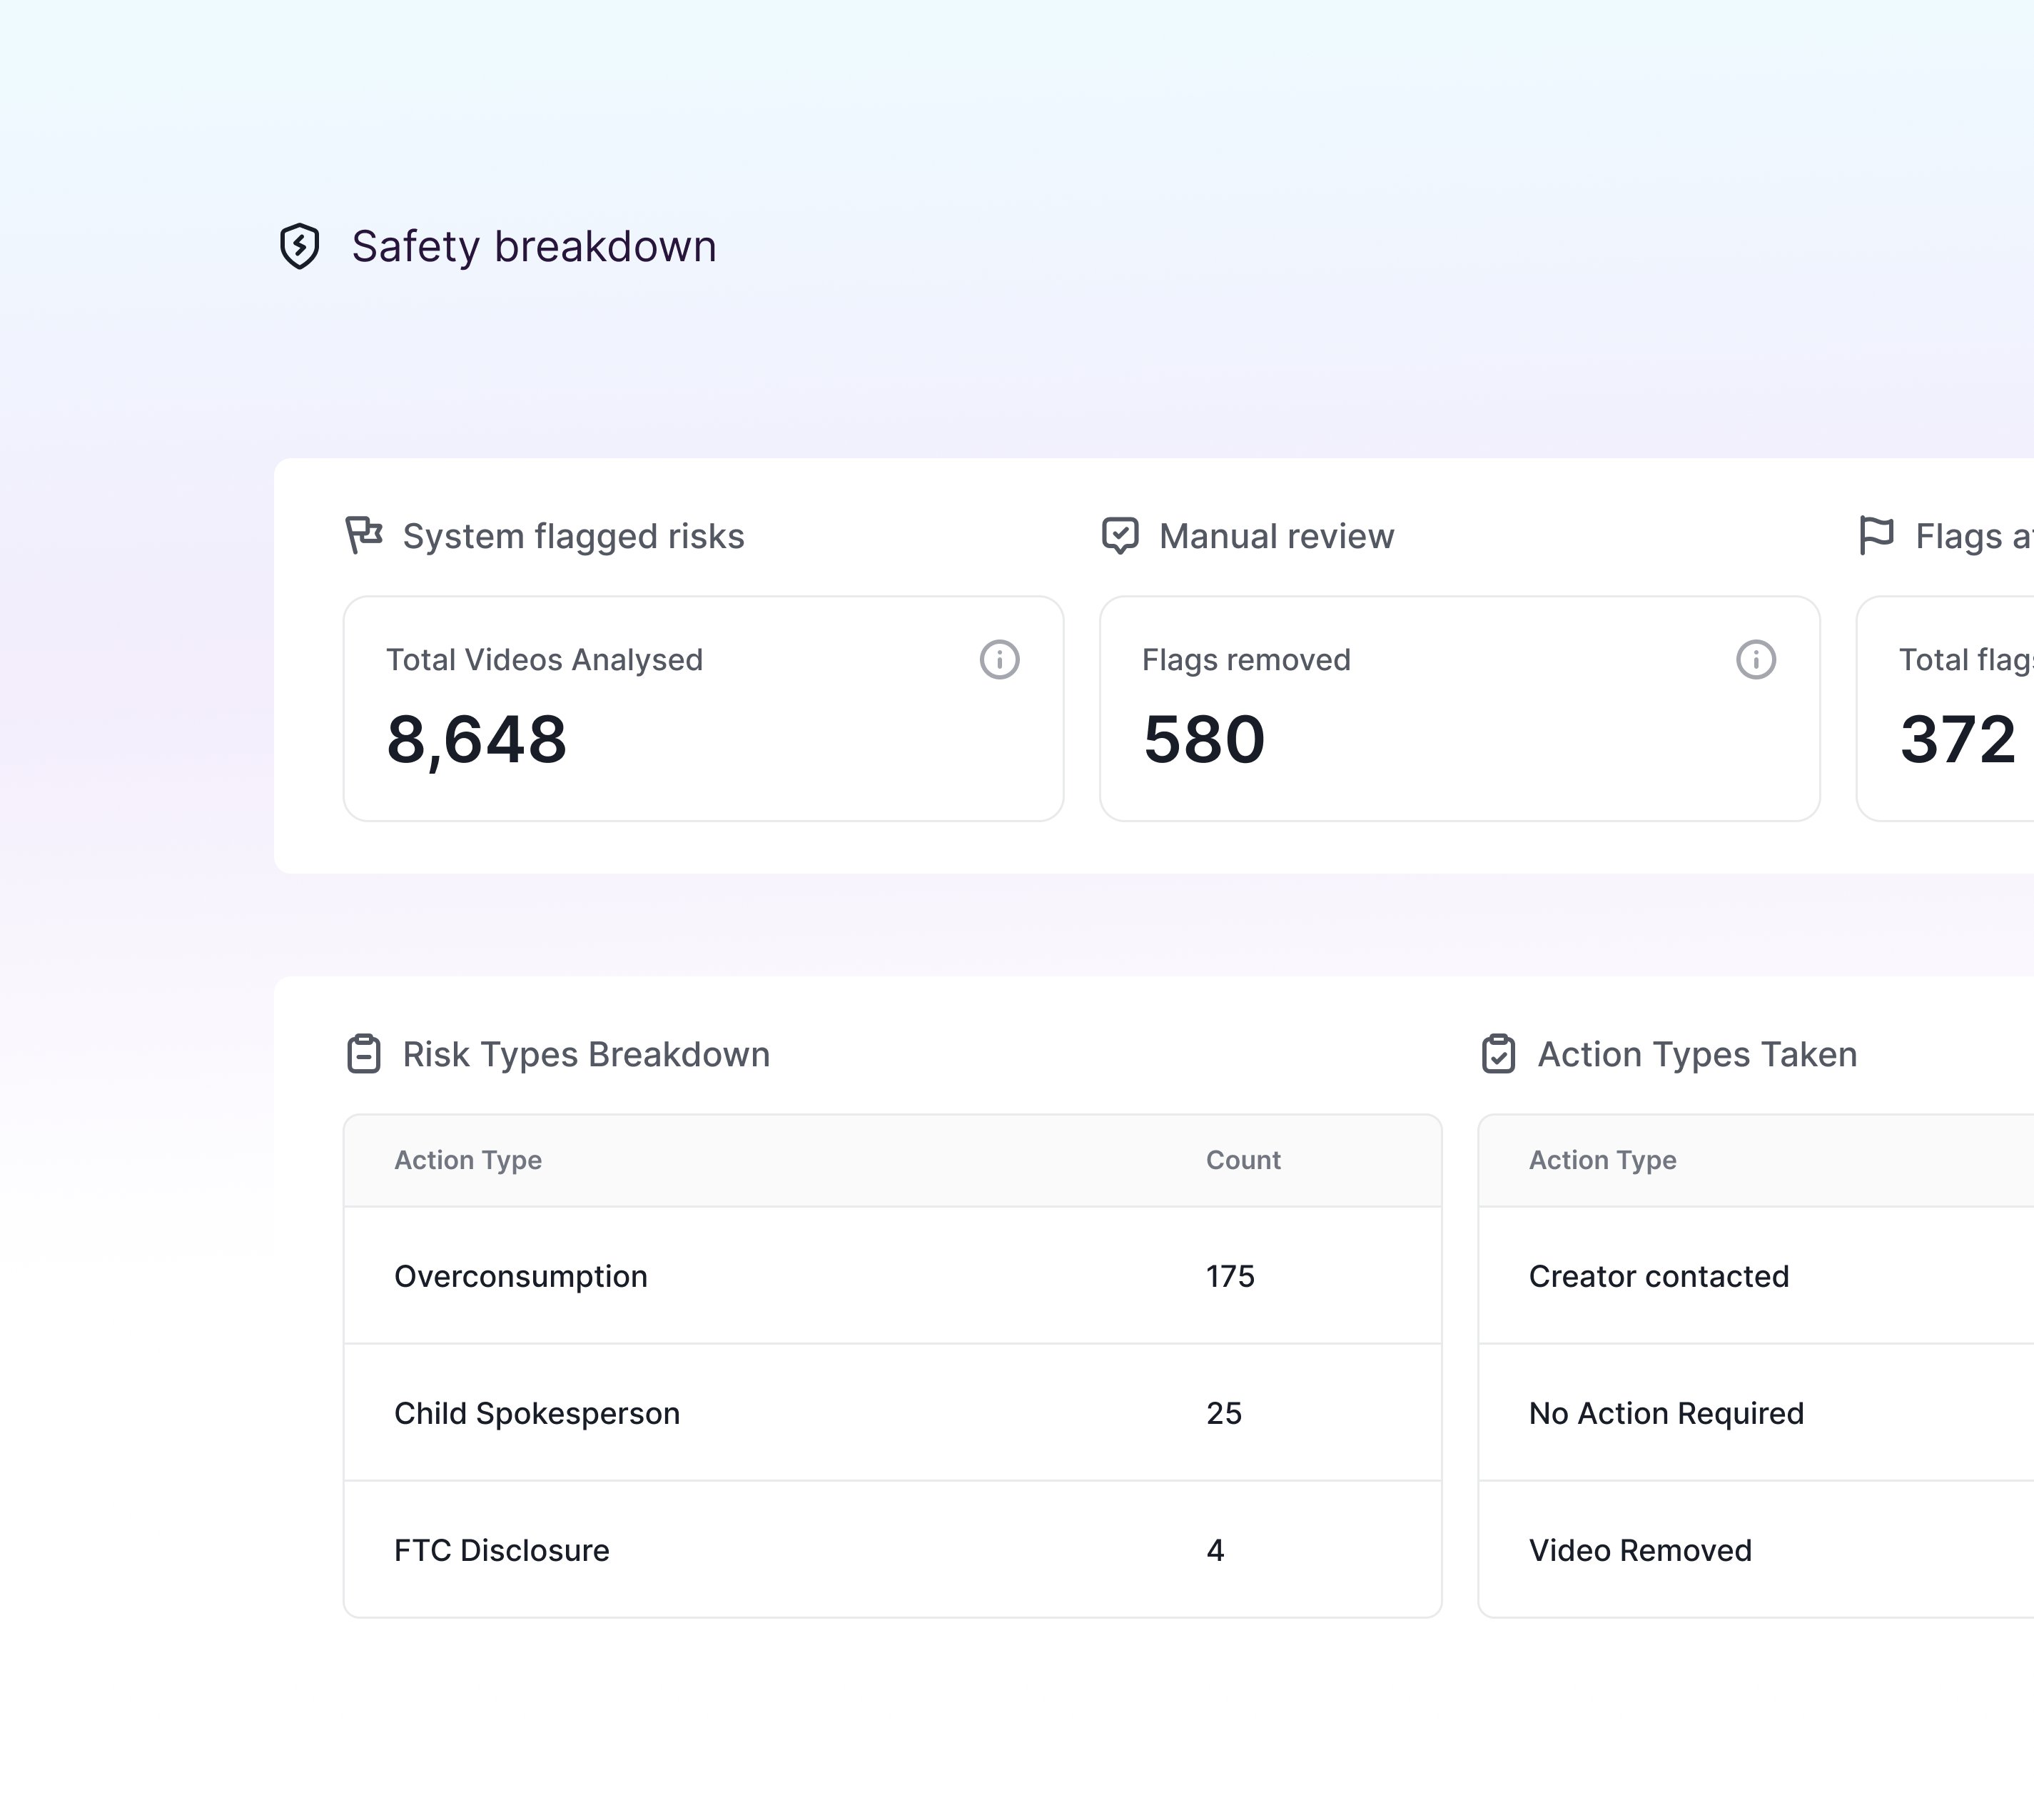Click the Count column header
Screen dimensions: 2034x1820
click(1242, 1160)
